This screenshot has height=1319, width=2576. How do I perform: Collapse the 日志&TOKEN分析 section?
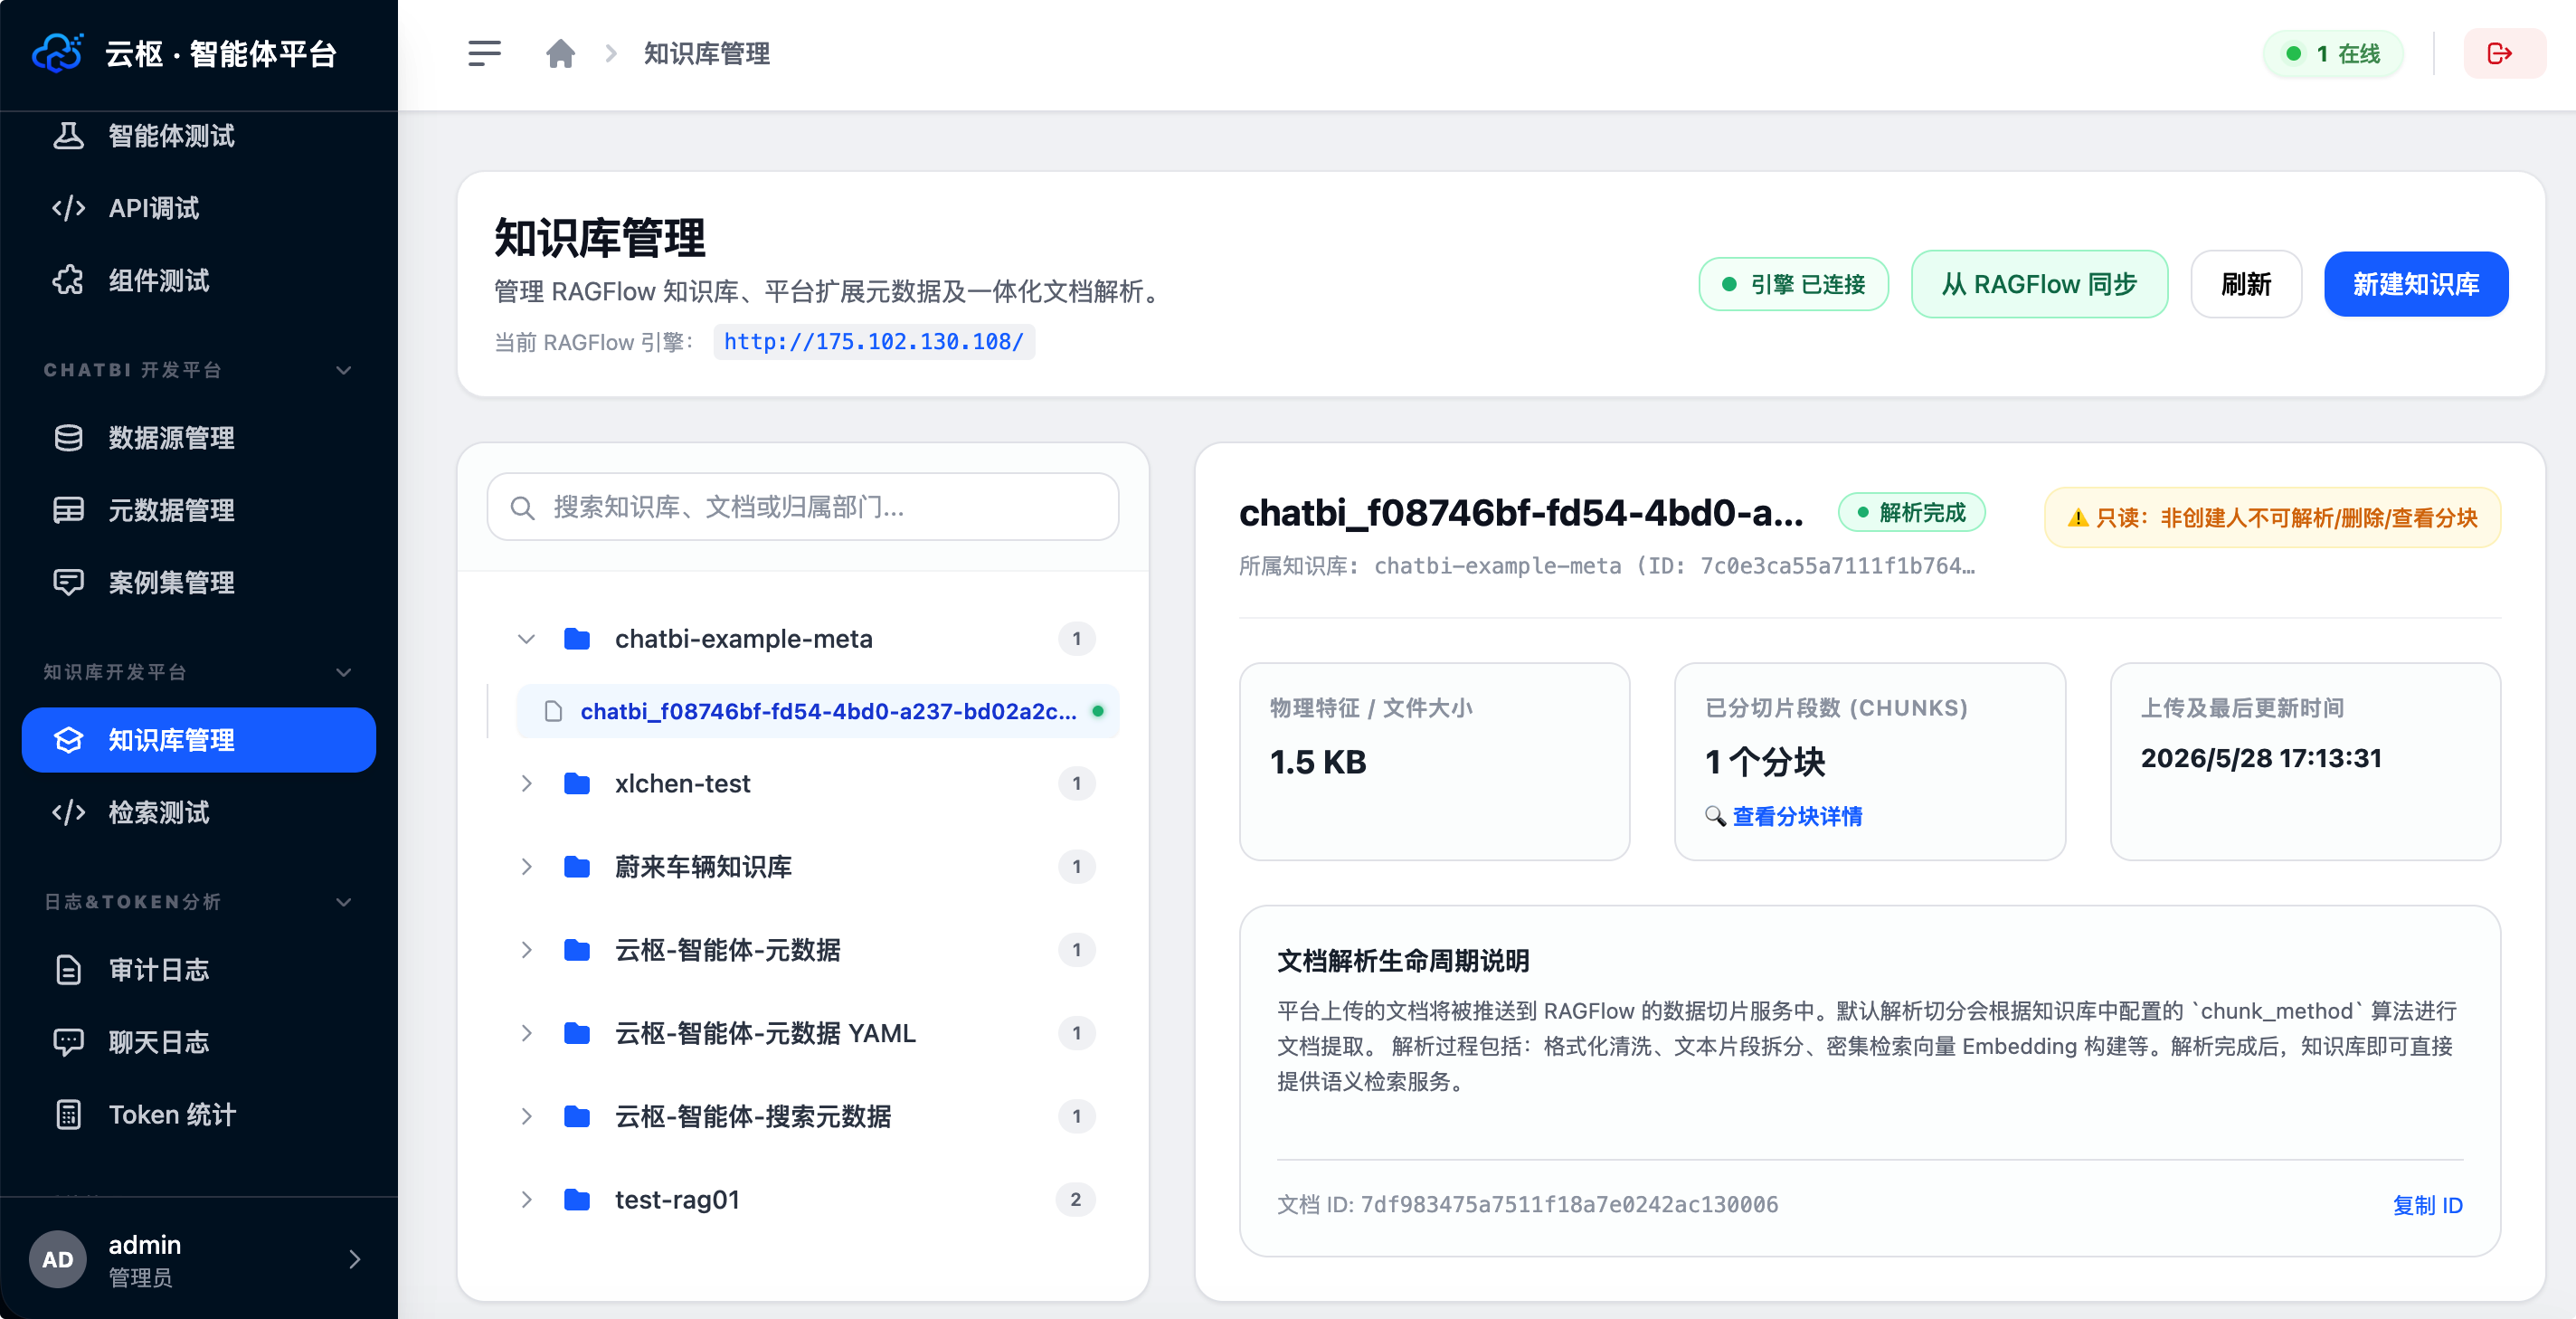coord(344,902)
